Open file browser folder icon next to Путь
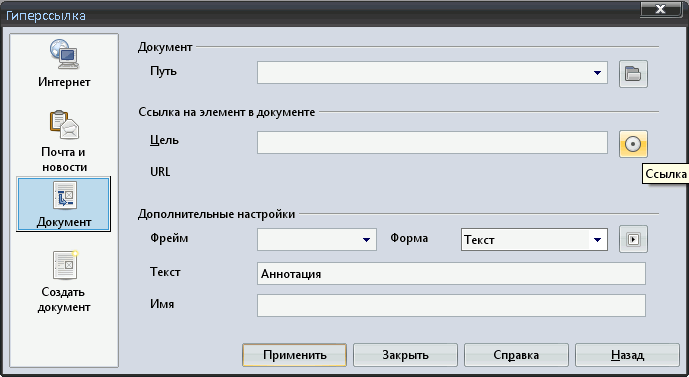This screenshot has height=377, width=689. click(633, 73)
